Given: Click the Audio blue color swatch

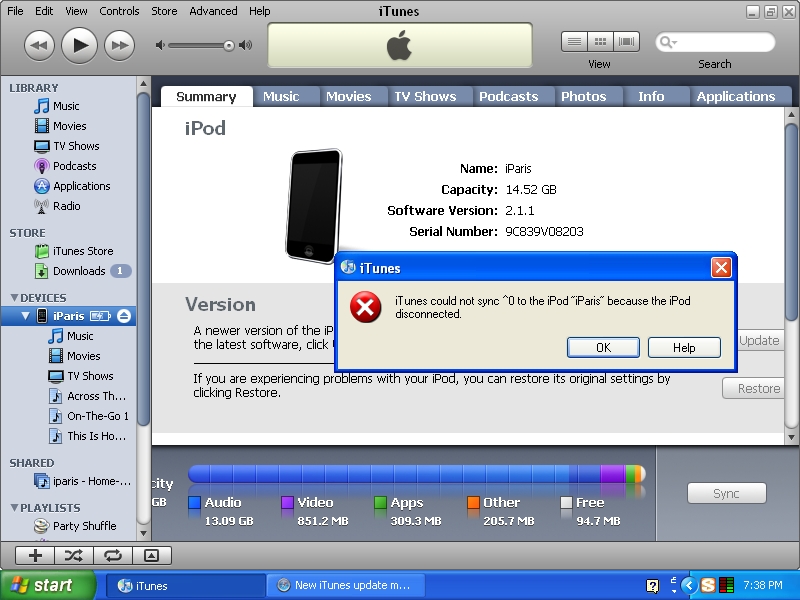Looking at the screenshot, I should pyautogui.click(x=194, y=503).
